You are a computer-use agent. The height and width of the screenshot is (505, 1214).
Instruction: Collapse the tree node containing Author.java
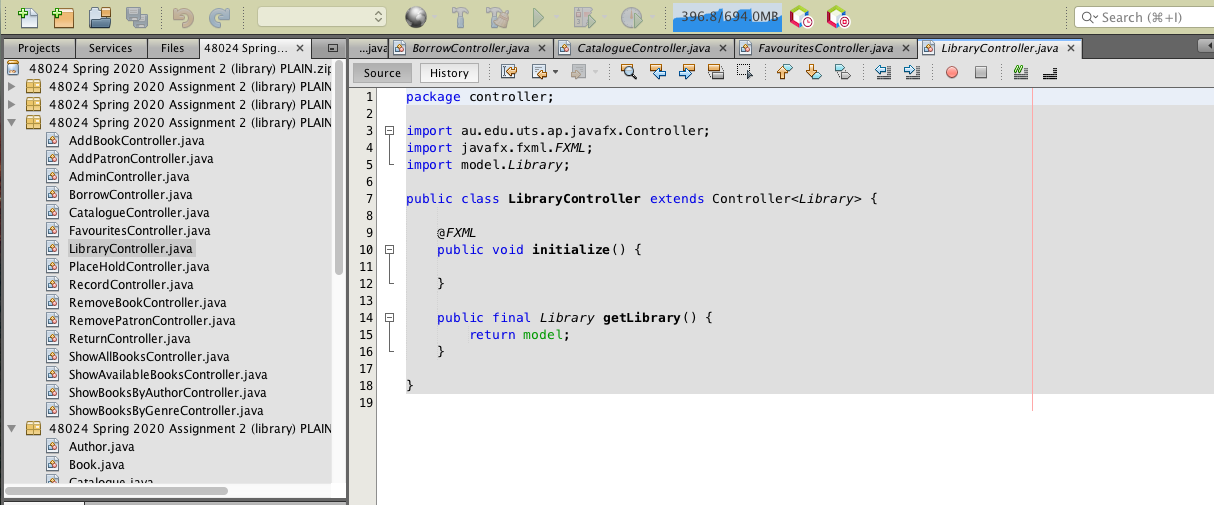point(12,429)
